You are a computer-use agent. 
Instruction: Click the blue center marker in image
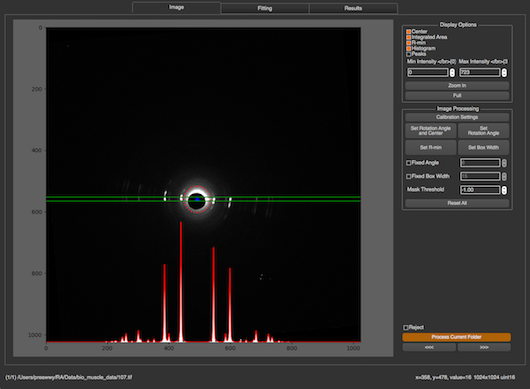(197, 199)
